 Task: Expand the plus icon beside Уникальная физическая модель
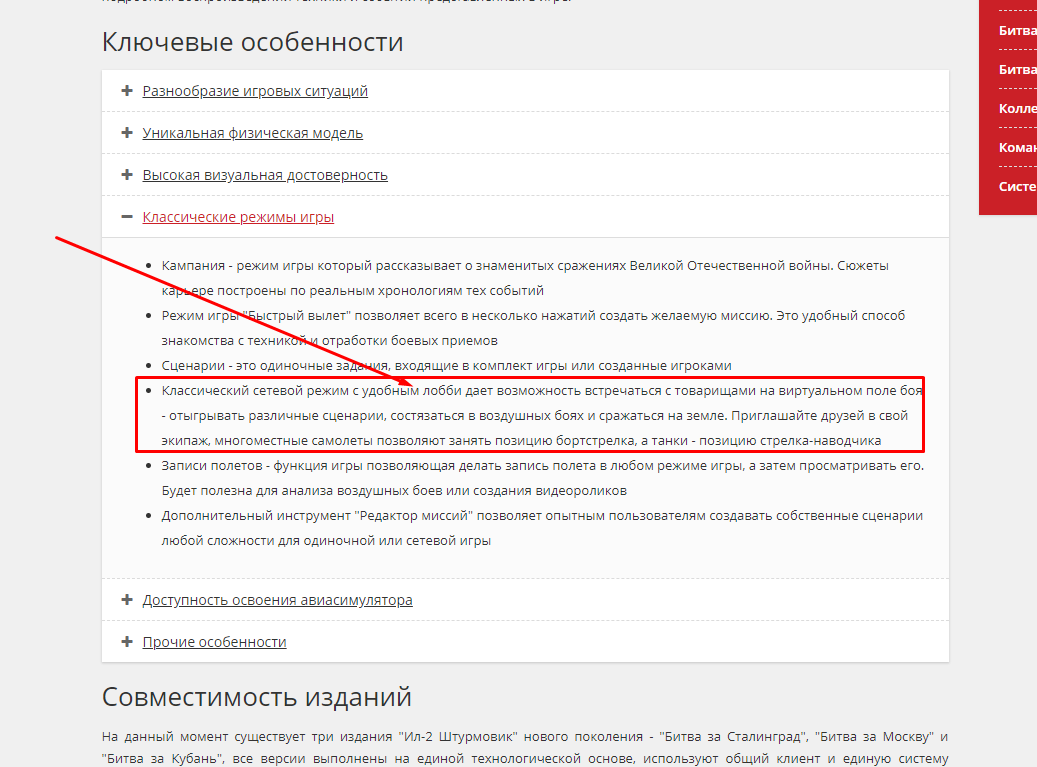127,133
